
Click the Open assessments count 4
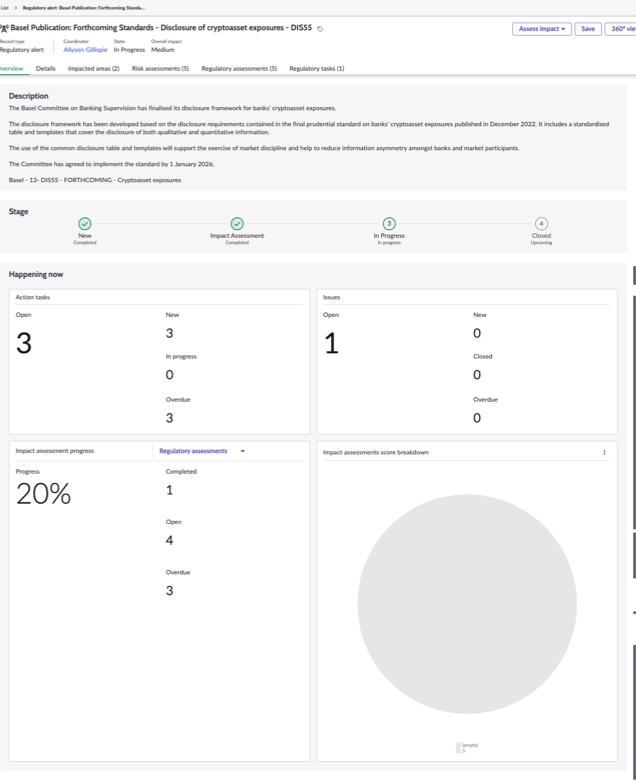pyautogui.click(x=169, y=540)
